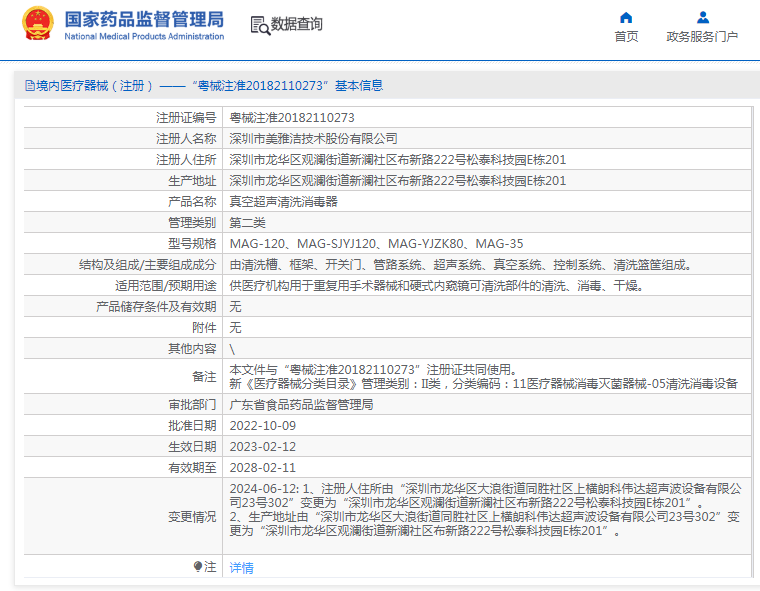Click the expiry date 2028-02-11
The height and width of the screenshot is (591, 760).
click(x=262, y=467)
